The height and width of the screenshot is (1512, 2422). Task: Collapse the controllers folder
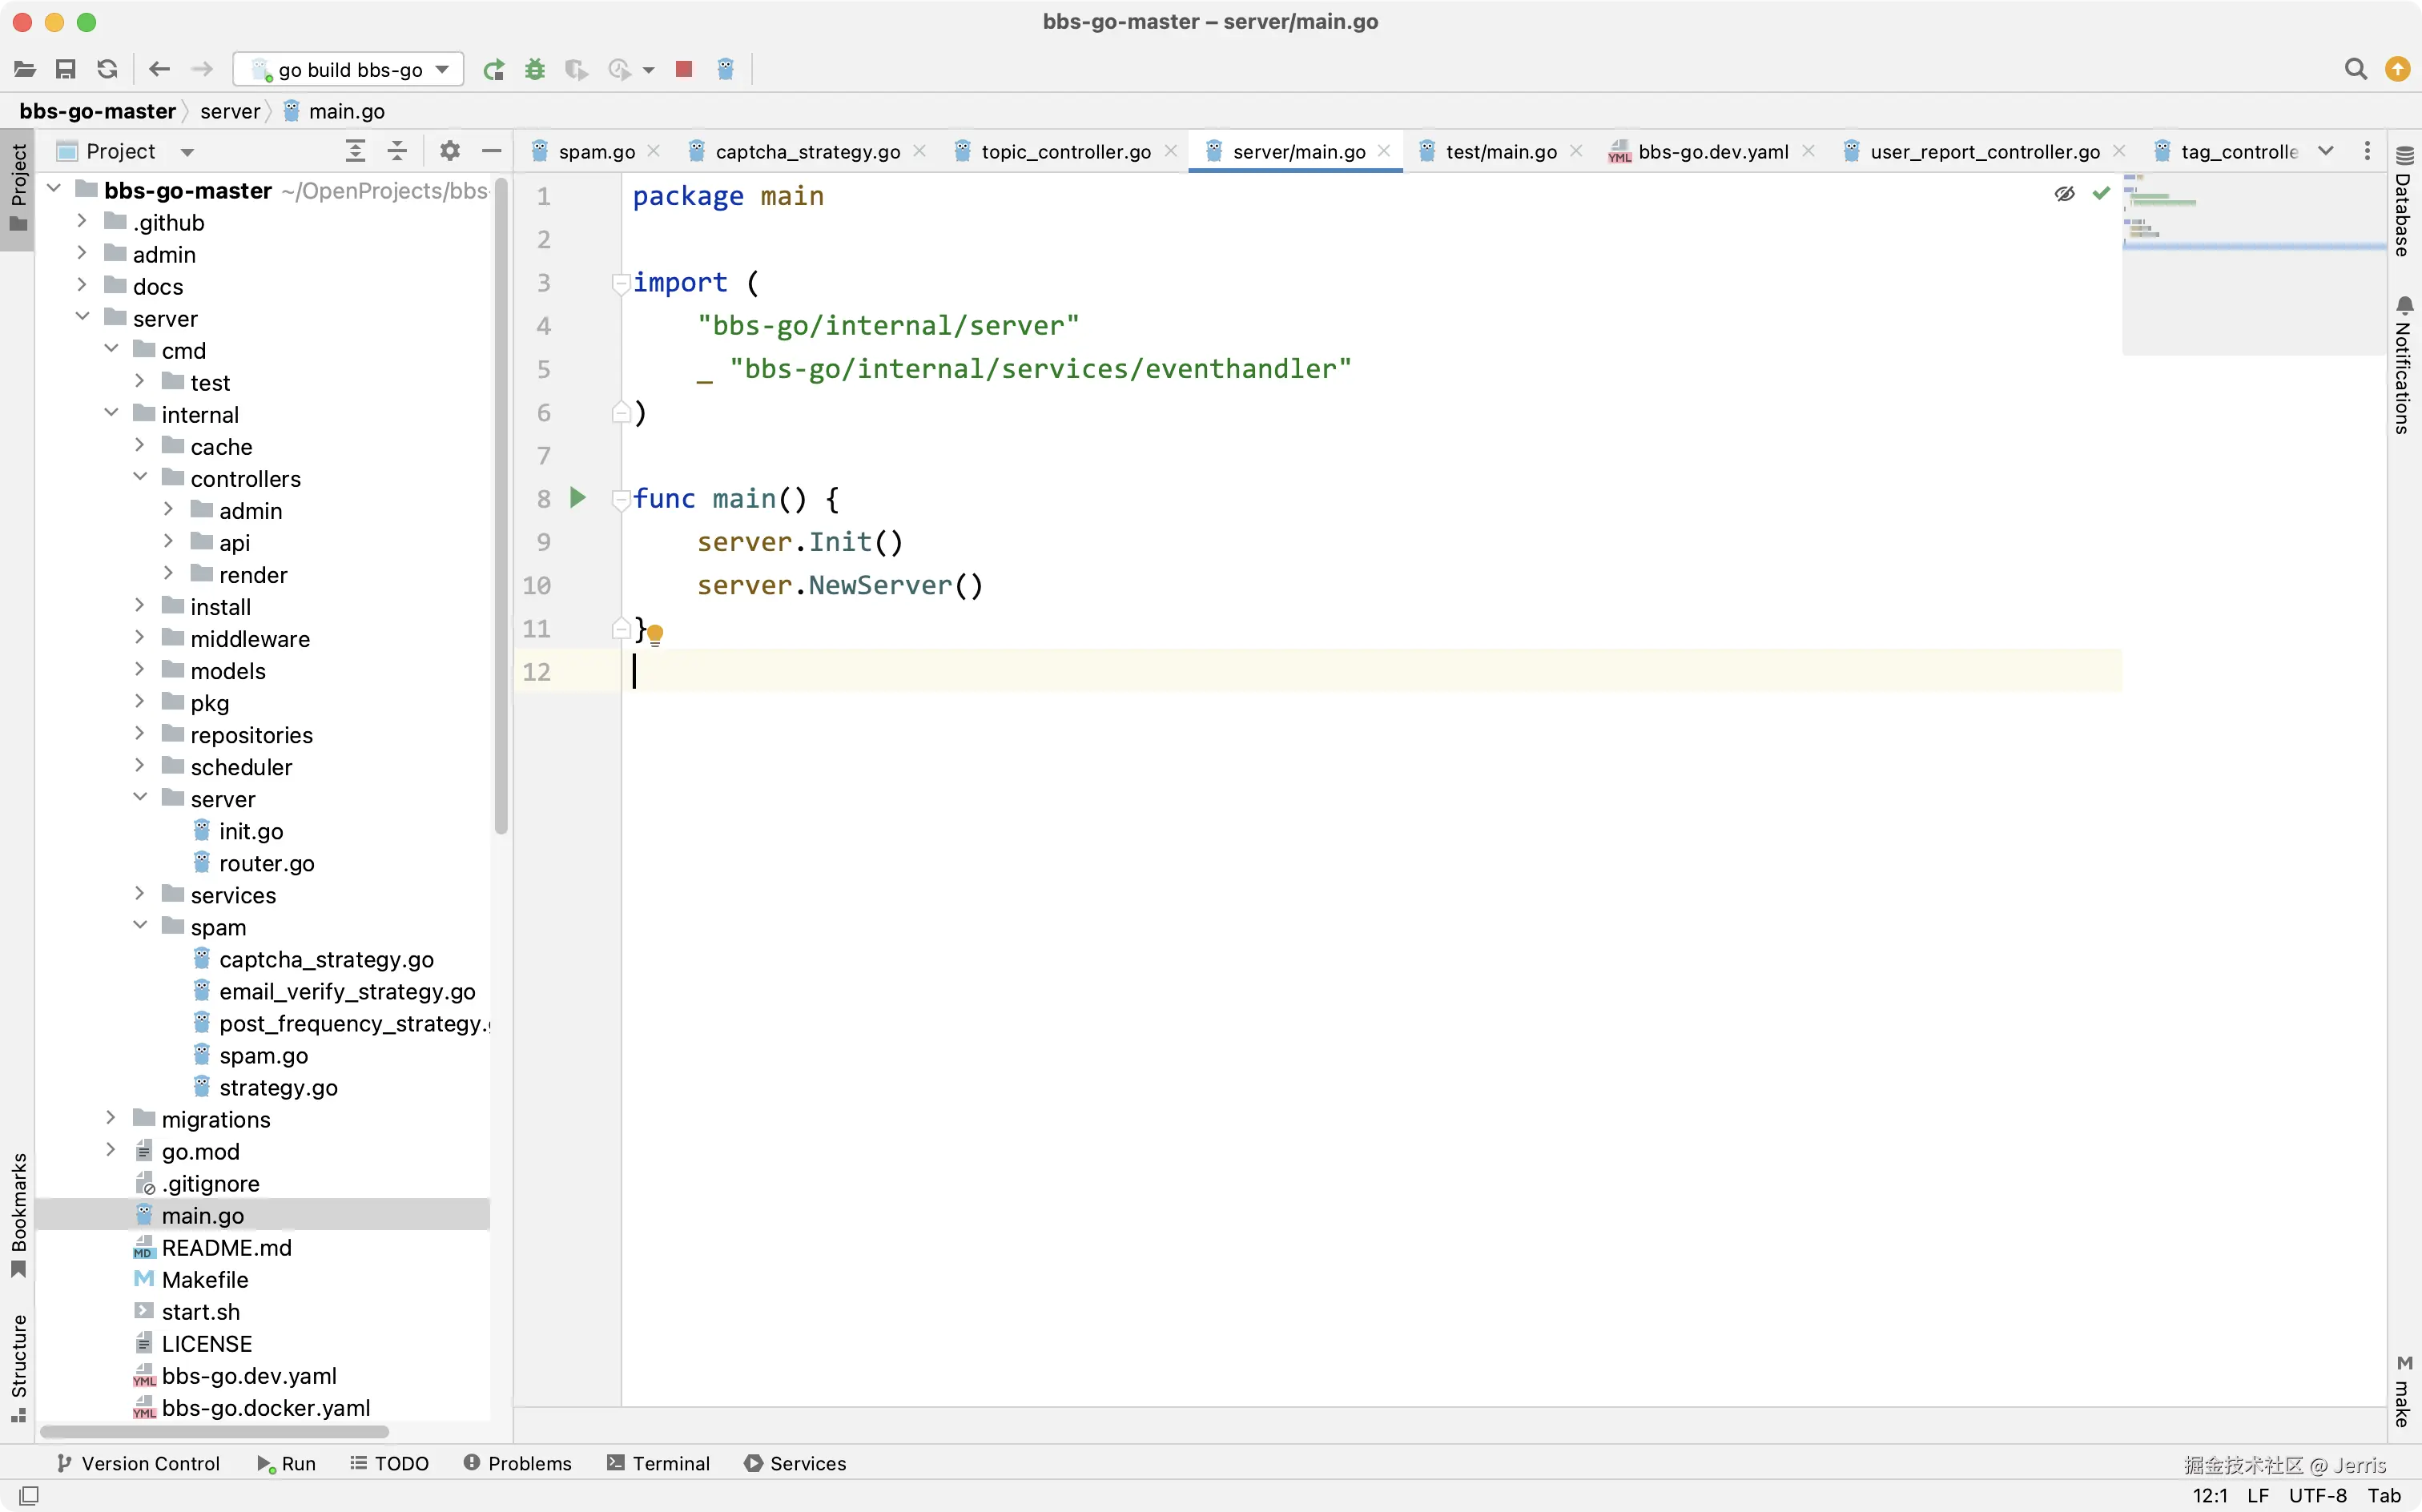click(x=140, y=478)
